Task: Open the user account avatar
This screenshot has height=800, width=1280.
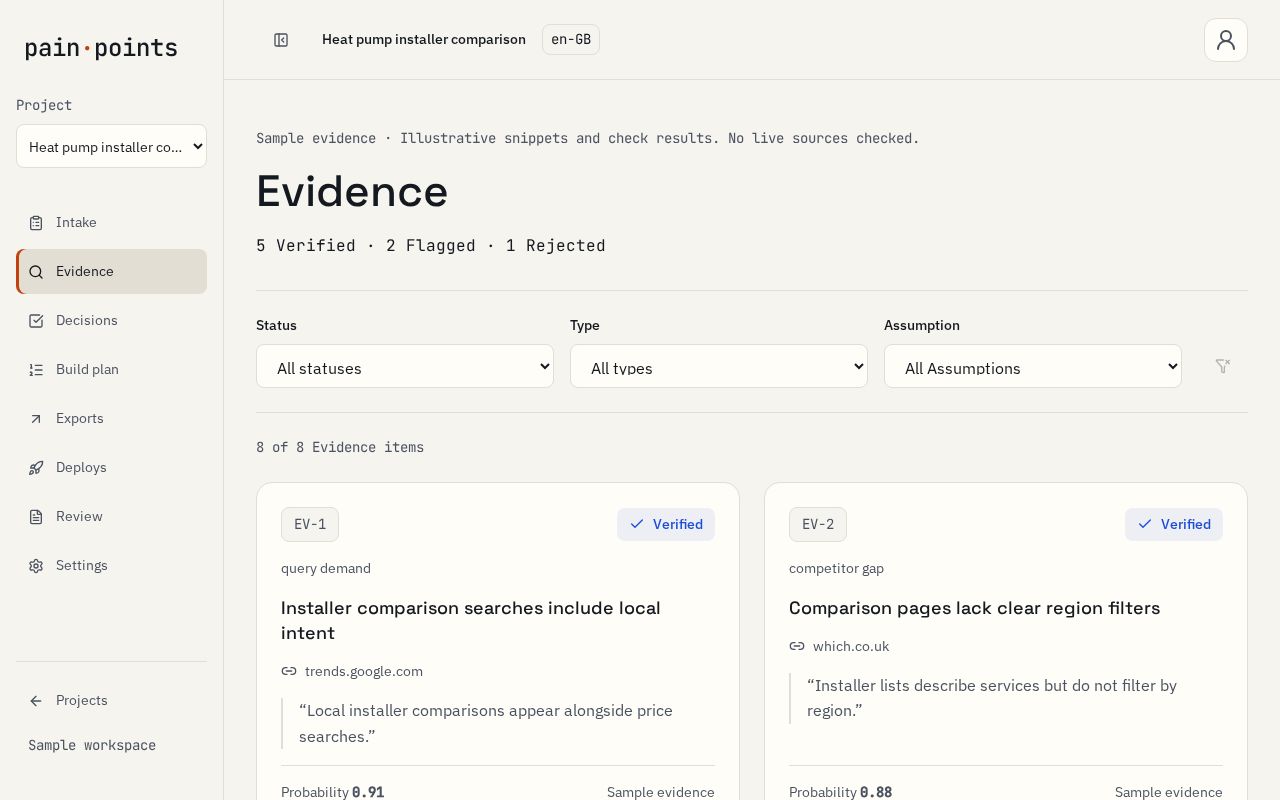Action: [x=1226, y=40]
